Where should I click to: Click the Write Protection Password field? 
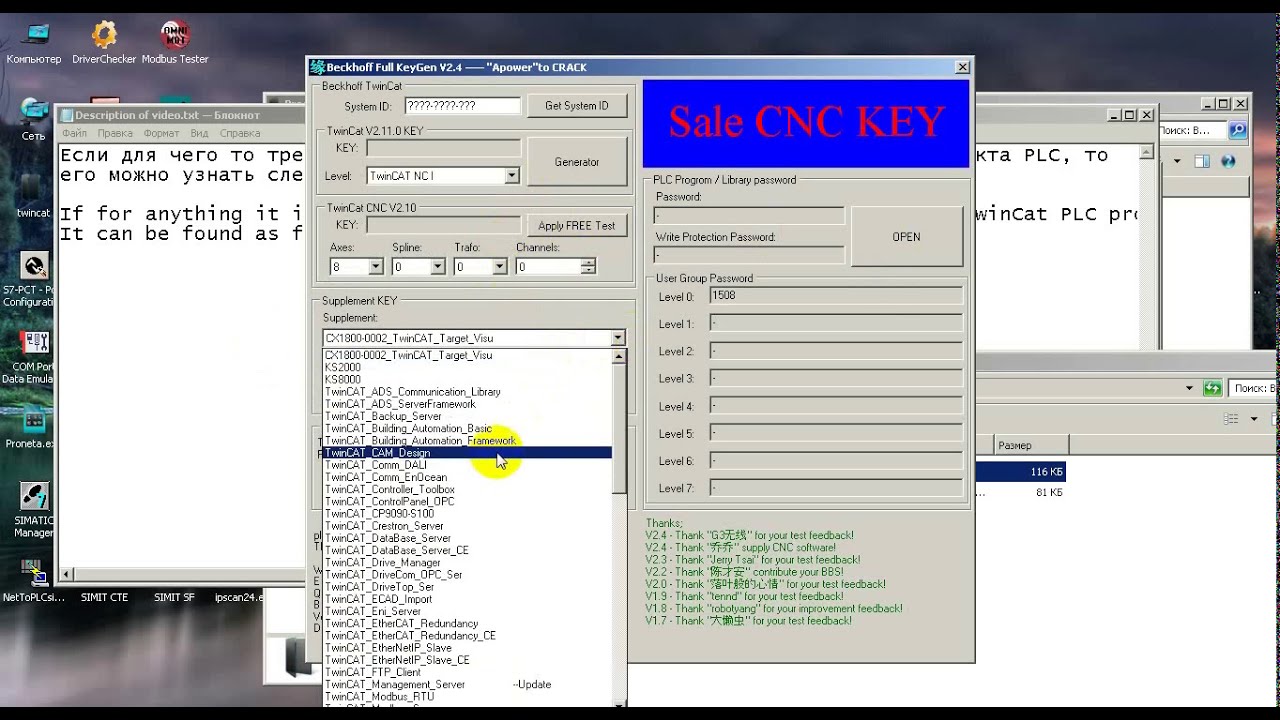749,255
